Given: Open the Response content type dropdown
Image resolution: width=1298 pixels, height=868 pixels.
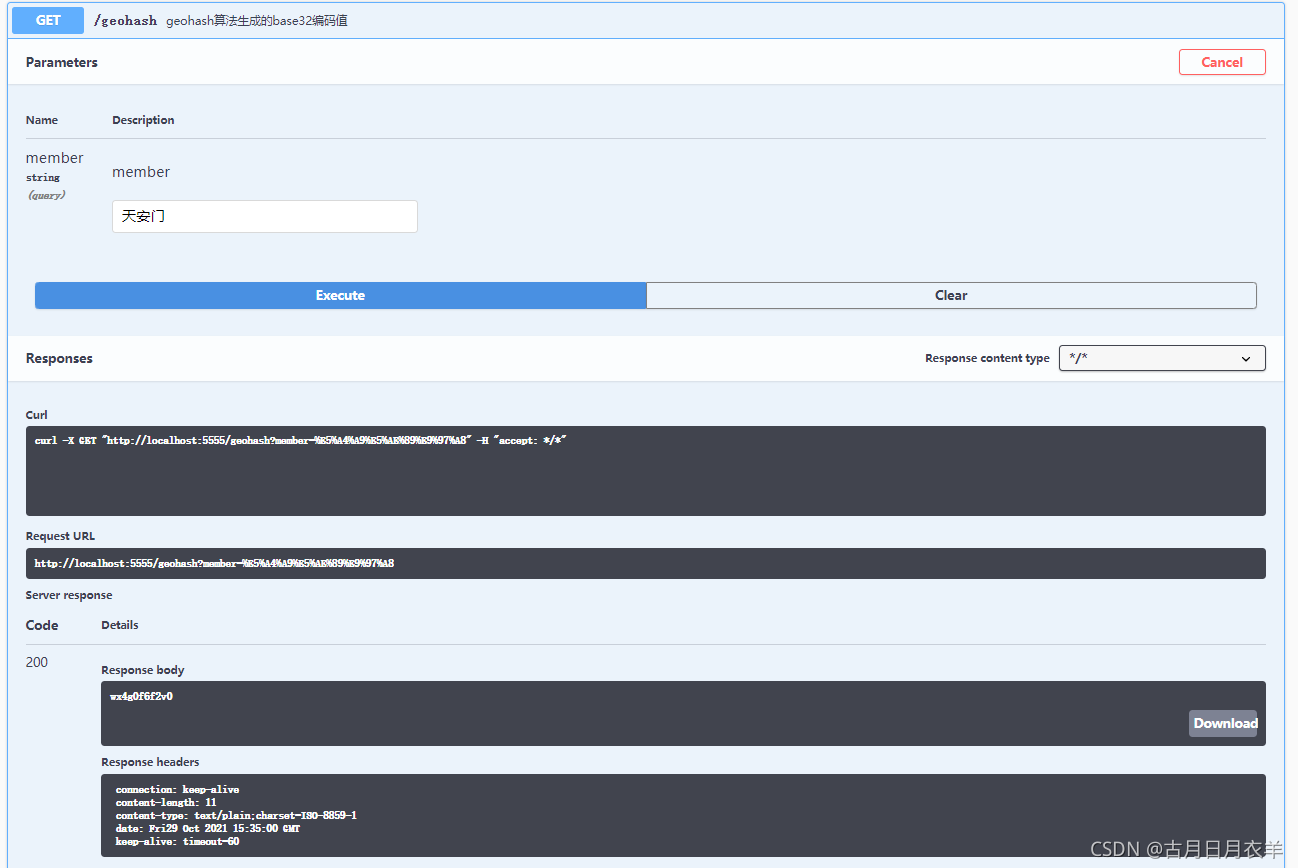Looking at the screenshot, I should click(1162, 358).
